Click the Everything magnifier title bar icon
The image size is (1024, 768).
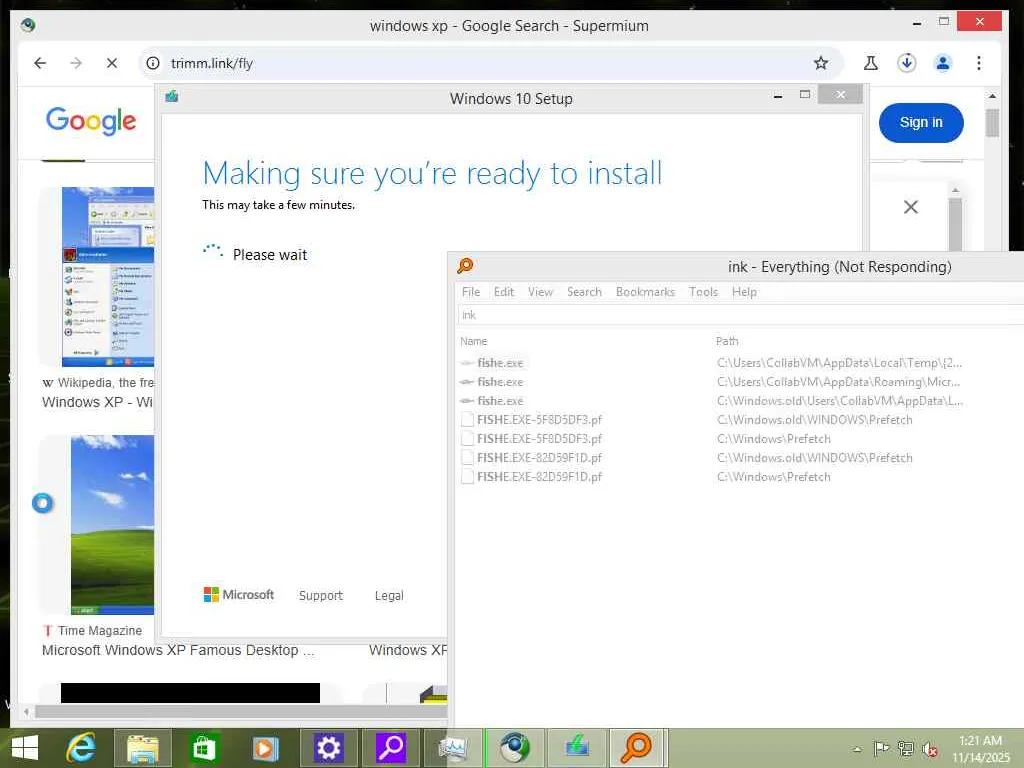[465, 266]
